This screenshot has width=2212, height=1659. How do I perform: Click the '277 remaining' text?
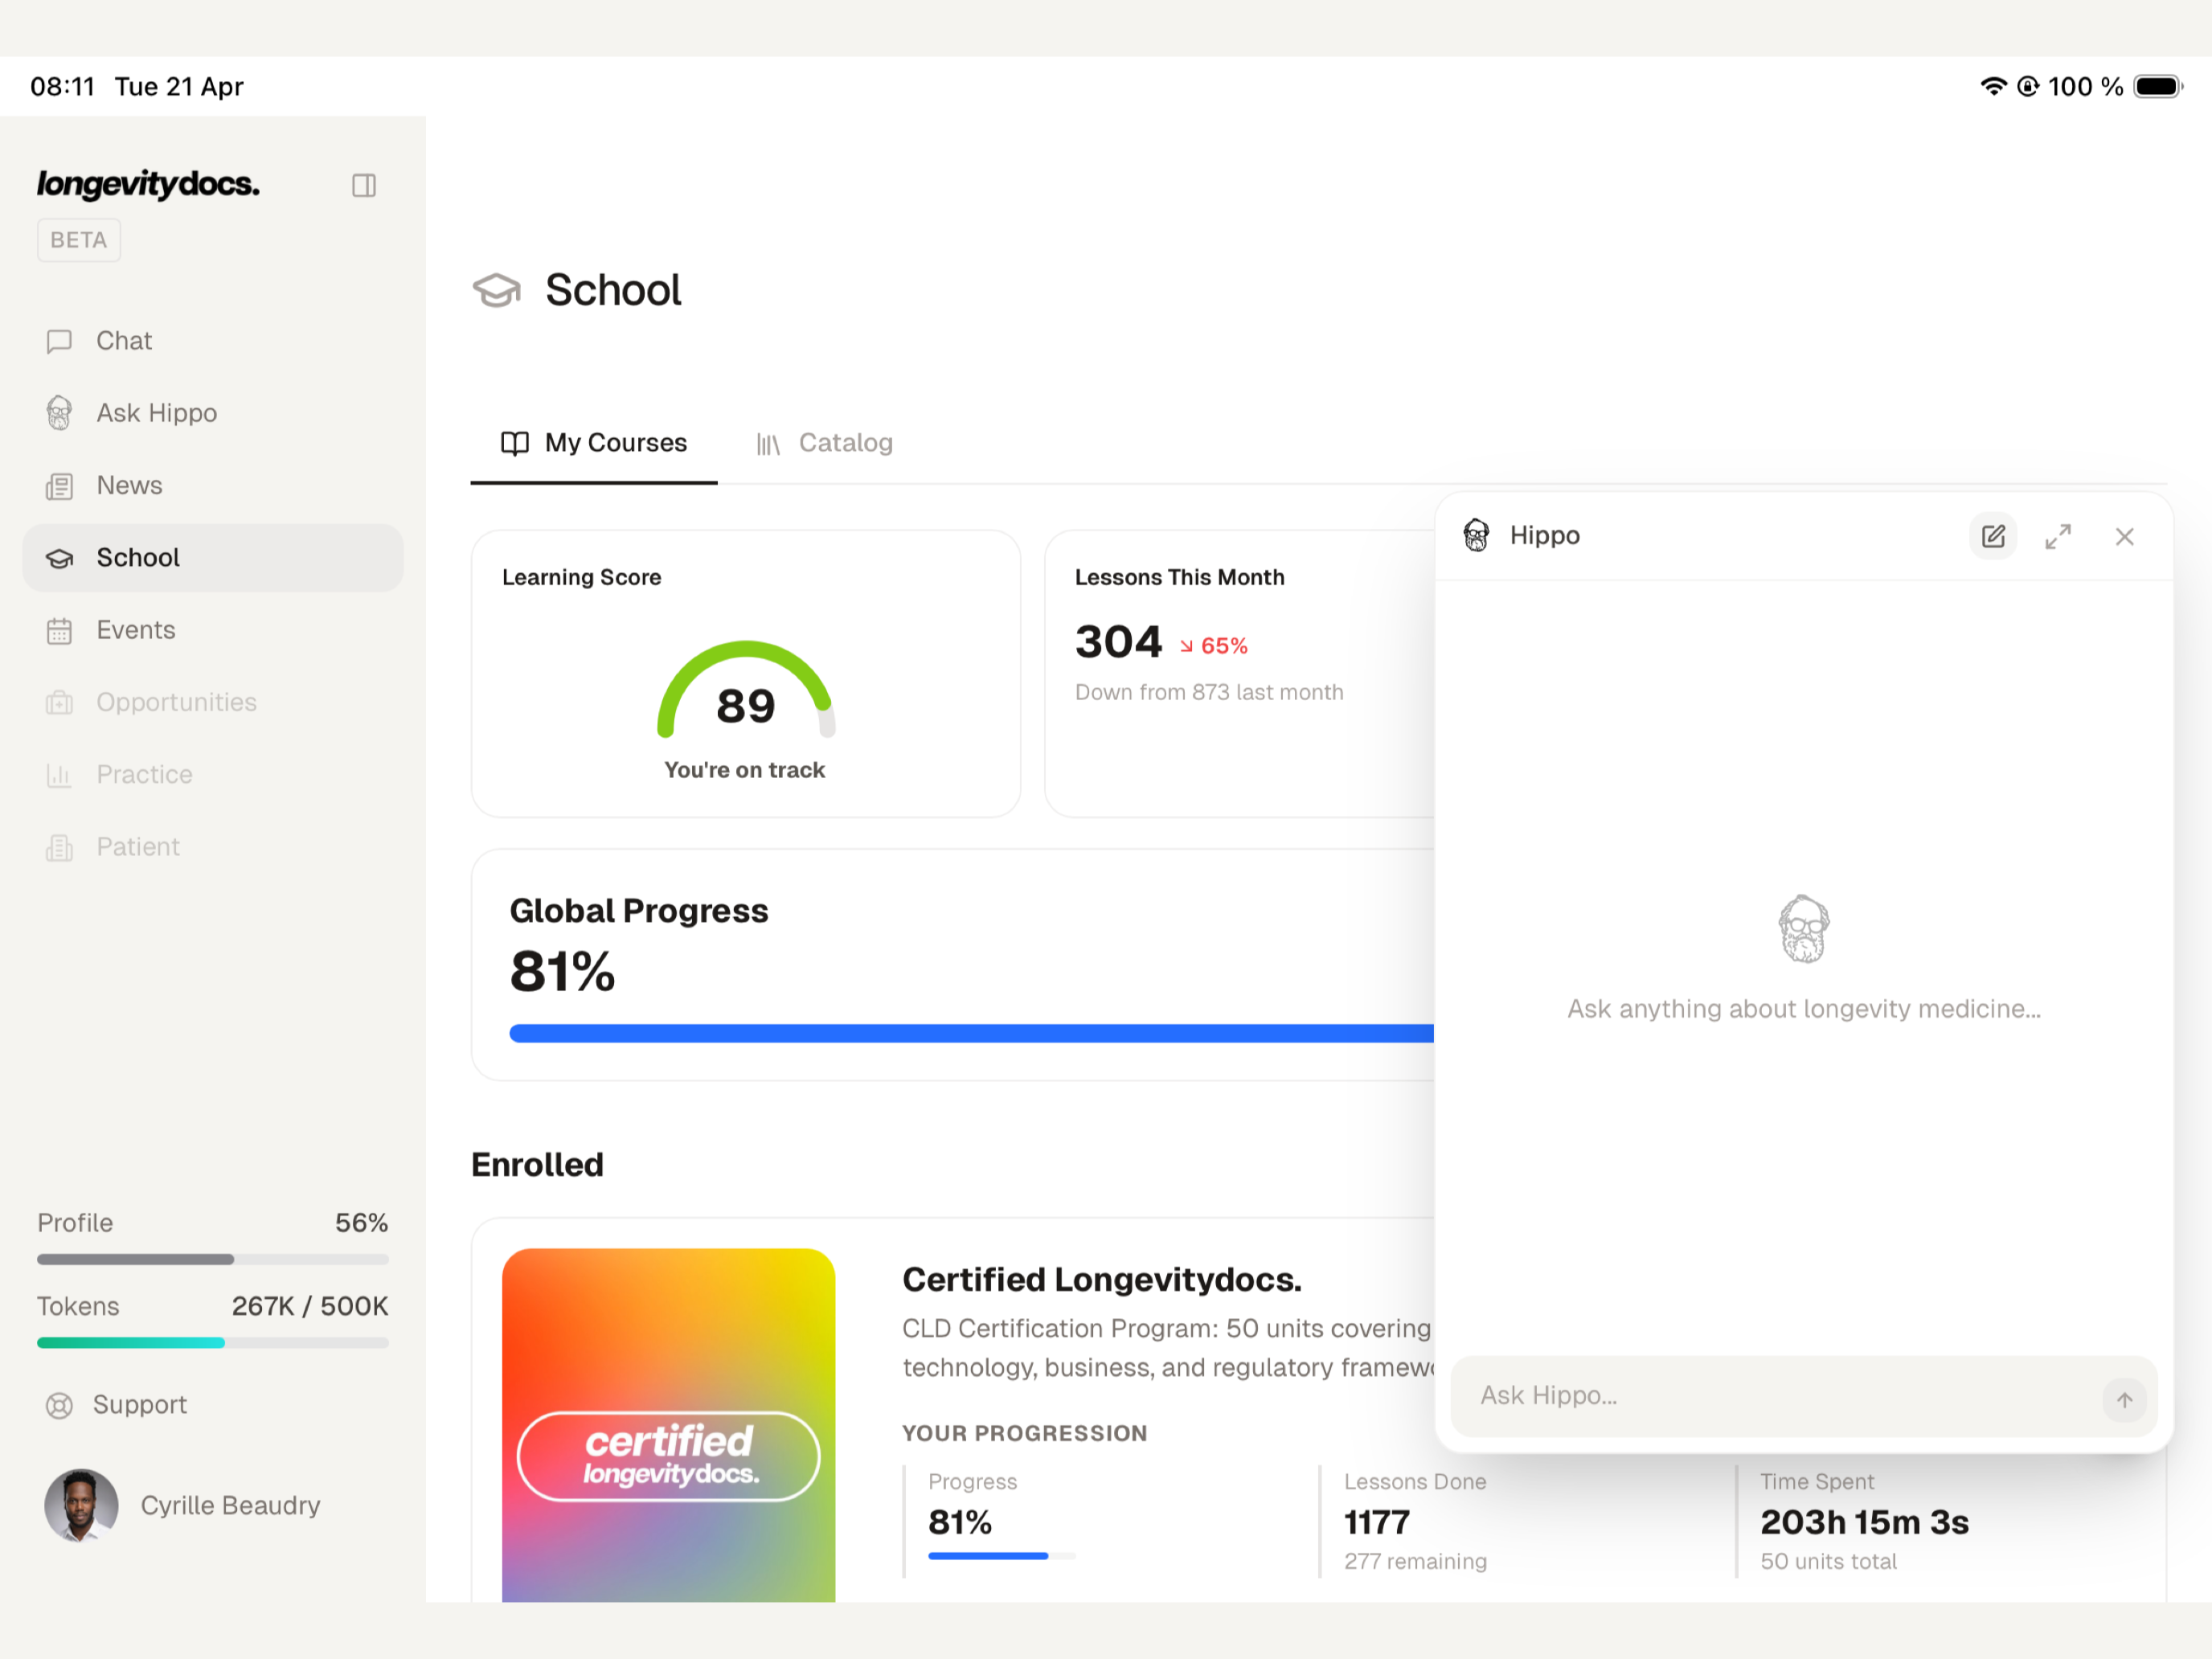(1415, 1562)
